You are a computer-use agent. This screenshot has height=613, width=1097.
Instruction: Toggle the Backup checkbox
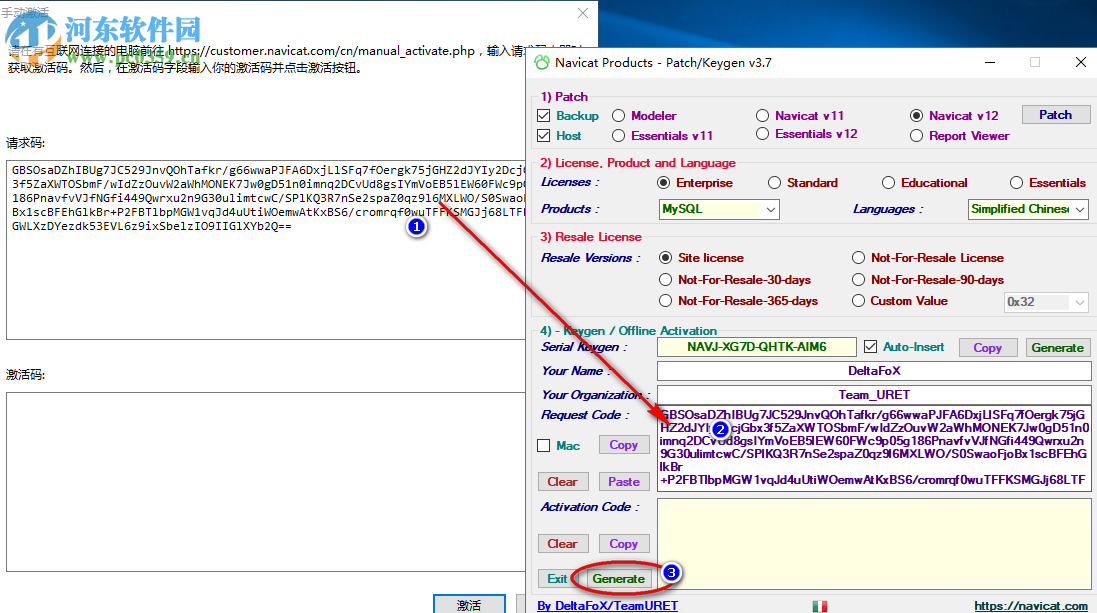(544, 115)
